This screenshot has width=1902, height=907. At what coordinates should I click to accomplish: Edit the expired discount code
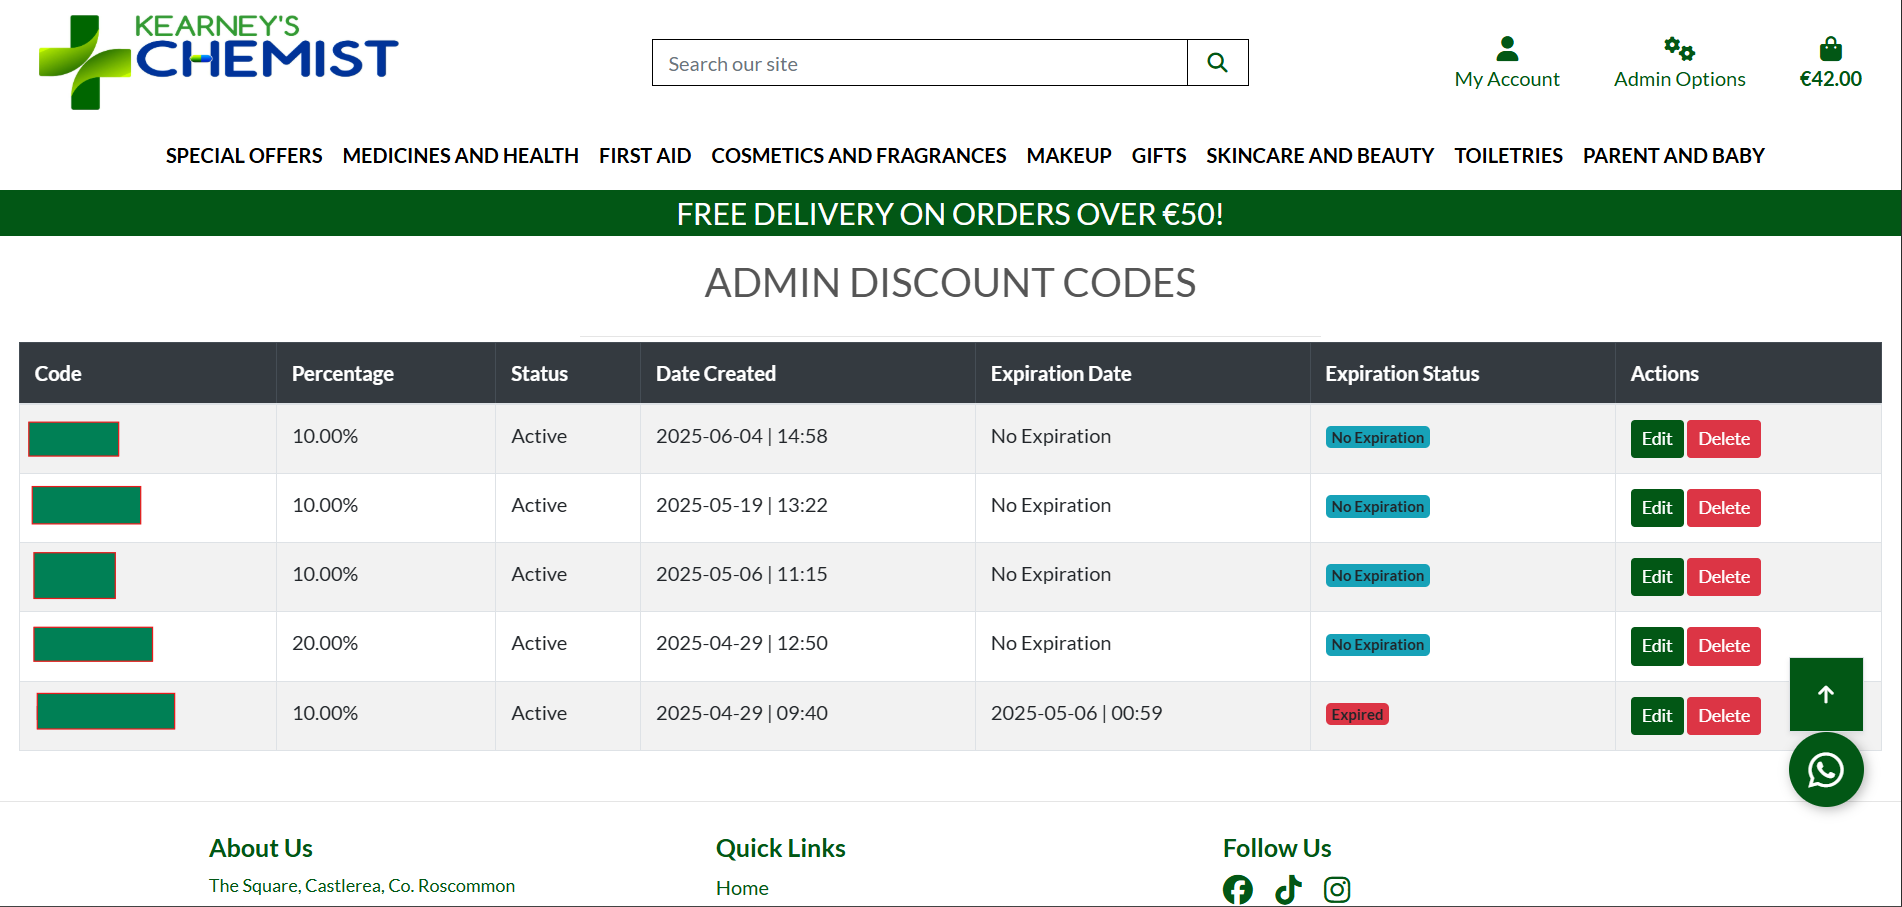pos(1656,715)
